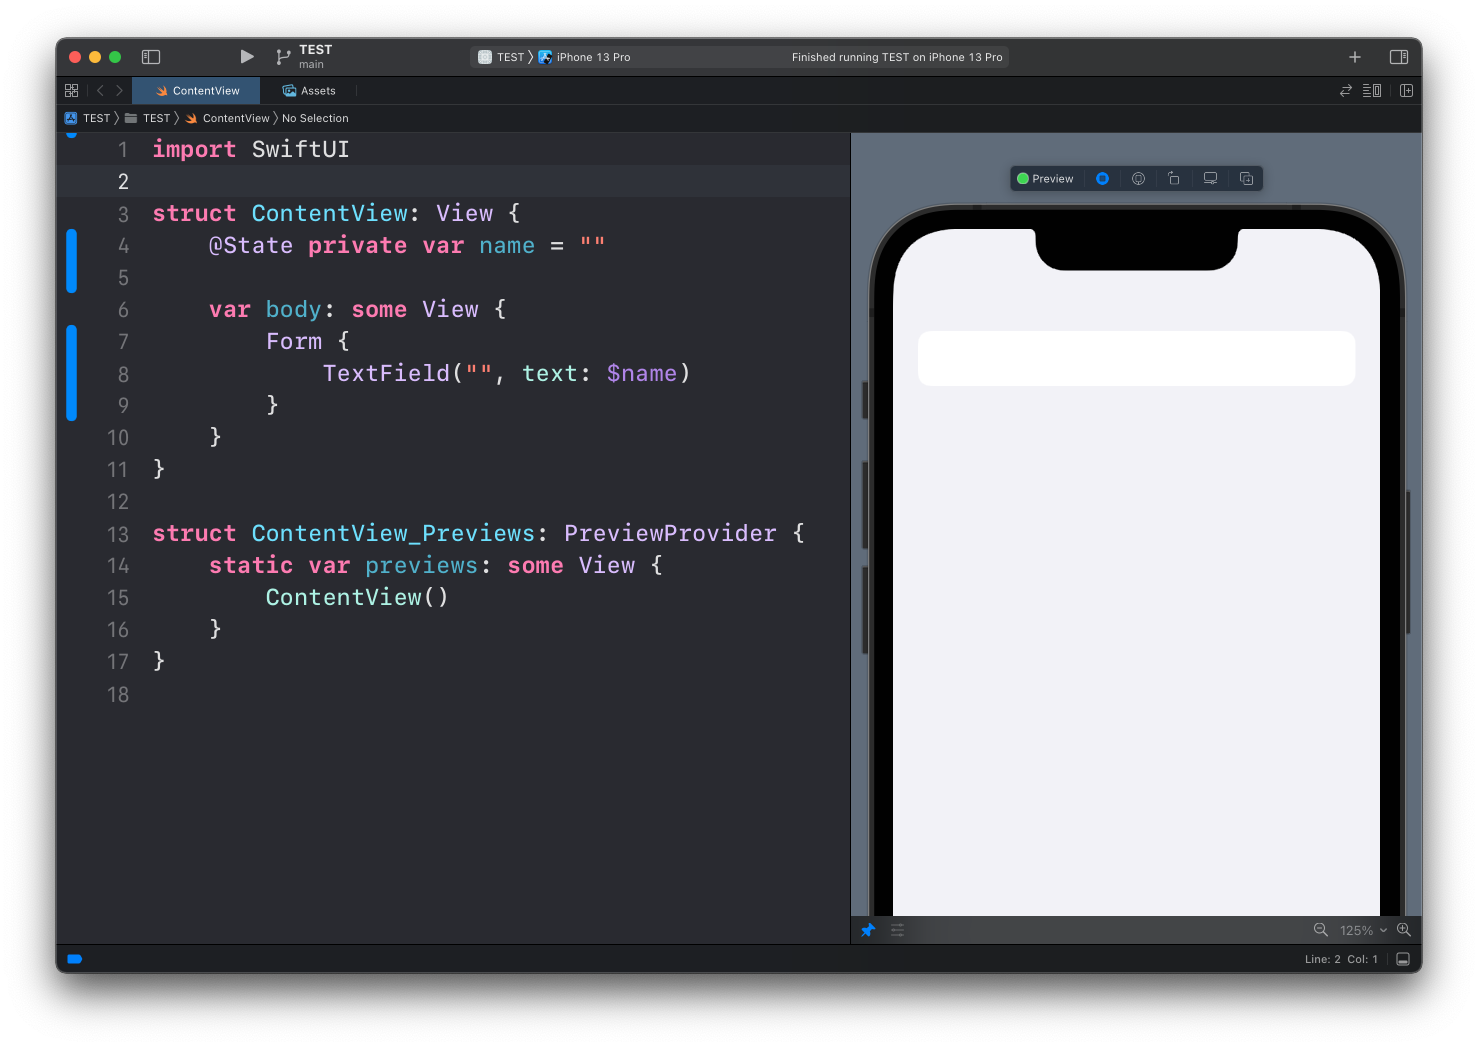The image size is (1478, 1047).
Task: Select Live Preview mode in canvas toolbar
Action: [1102, 178]
